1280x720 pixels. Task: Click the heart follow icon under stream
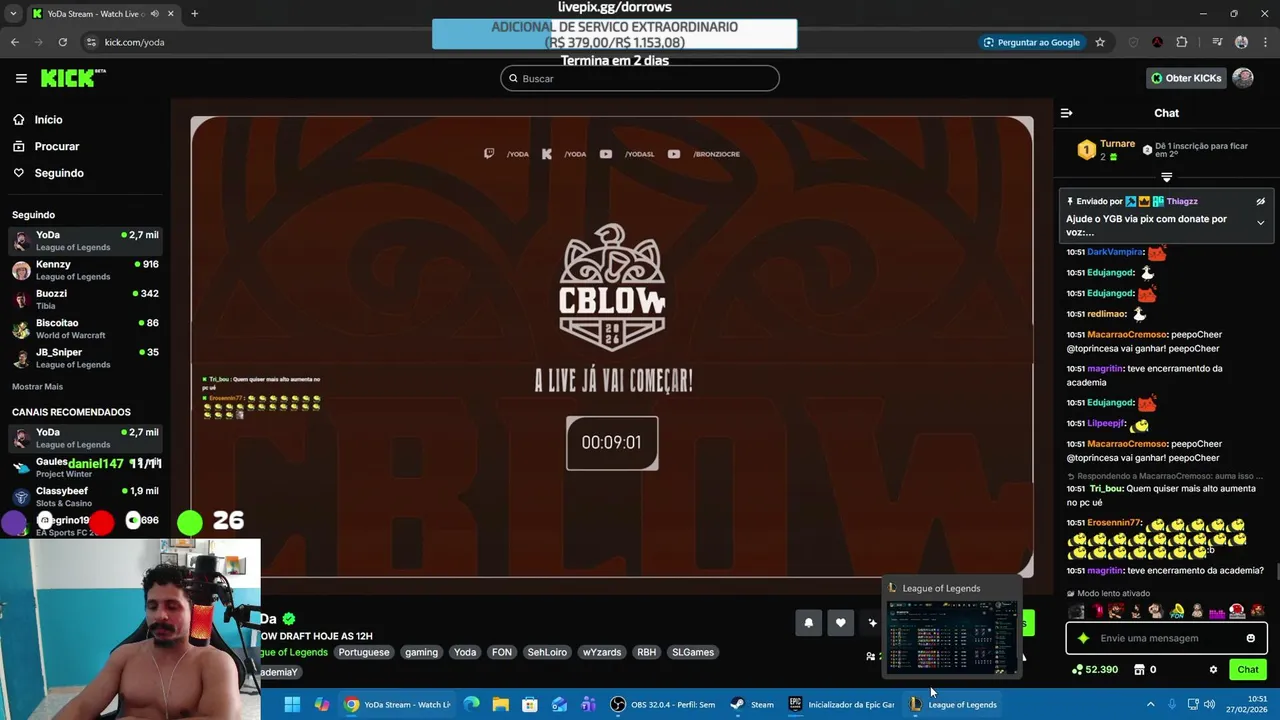point(841,623)
